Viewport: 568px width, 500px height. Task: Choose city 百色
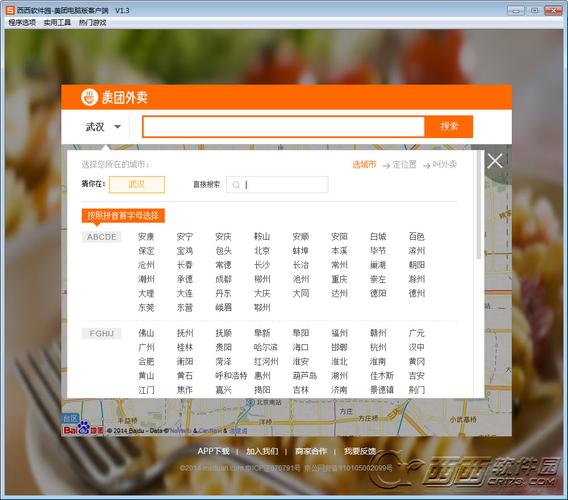[417, 237]
